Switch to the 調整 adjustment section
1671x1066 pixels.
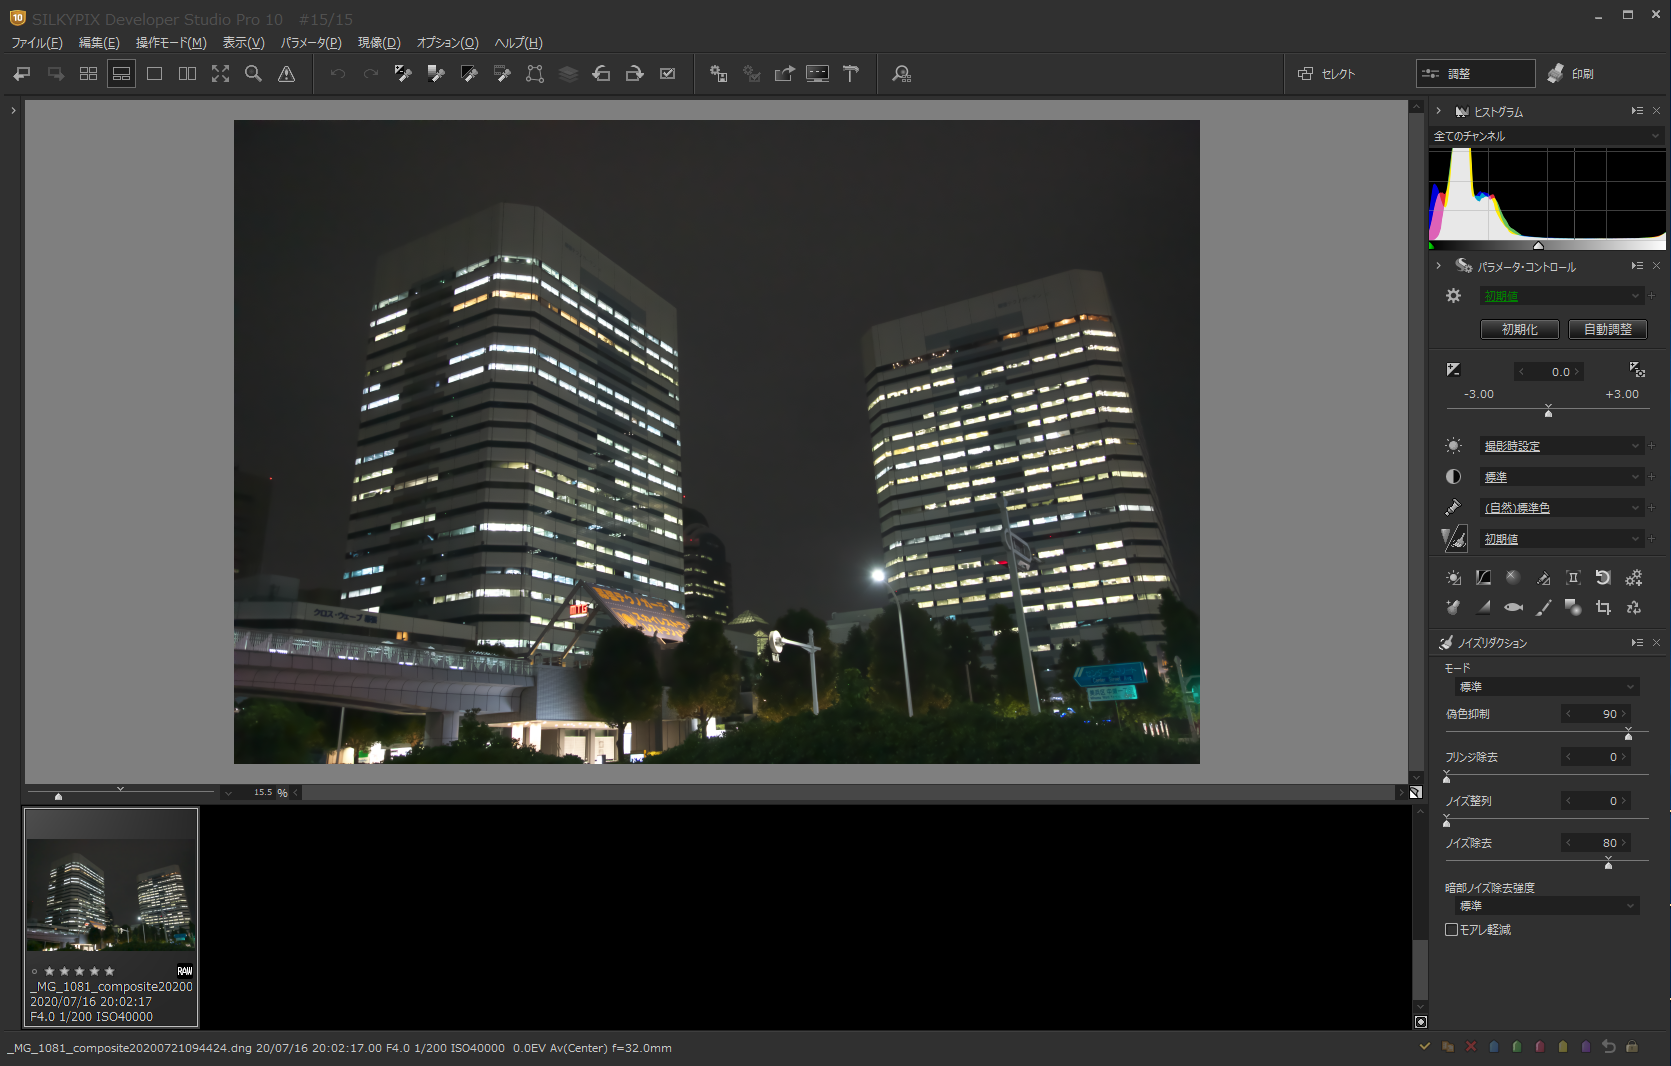pyautogui.click(x=1476, y=74)
